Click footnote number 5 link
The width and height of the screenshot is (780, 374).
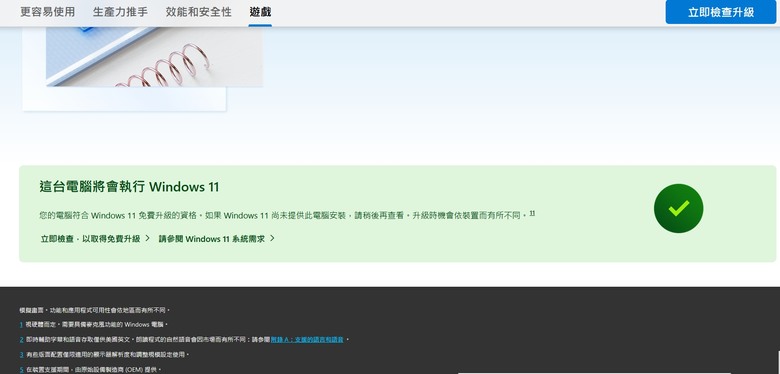tap(21, 370)
